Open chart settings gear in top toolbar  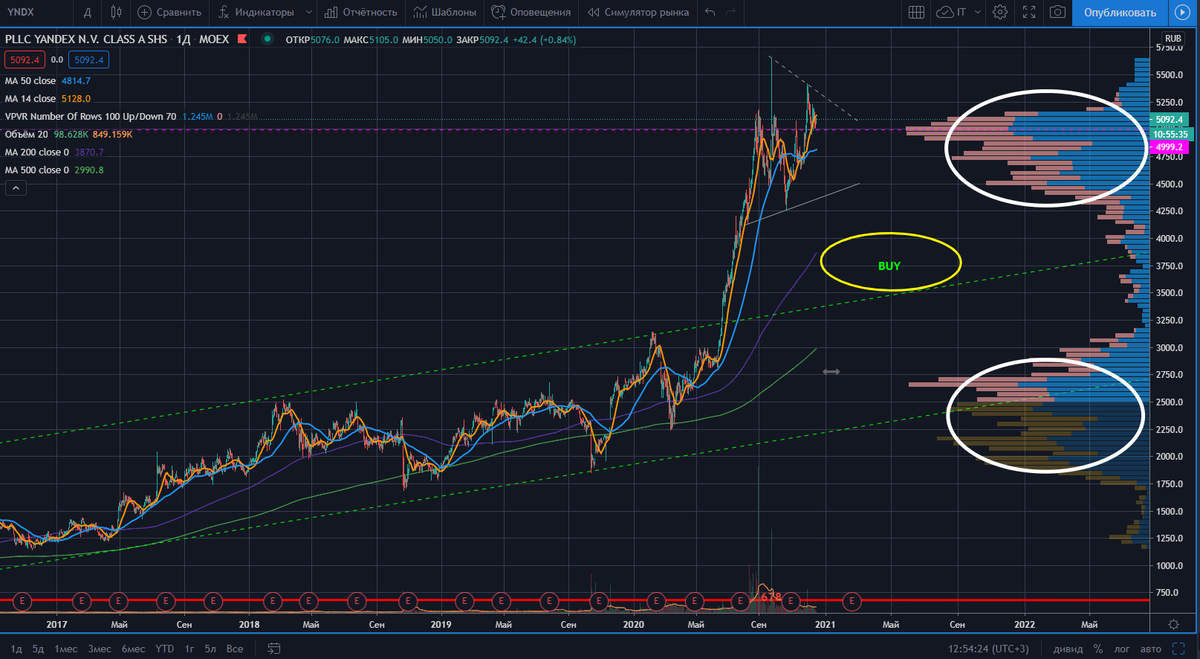(x=1000, y=13)
